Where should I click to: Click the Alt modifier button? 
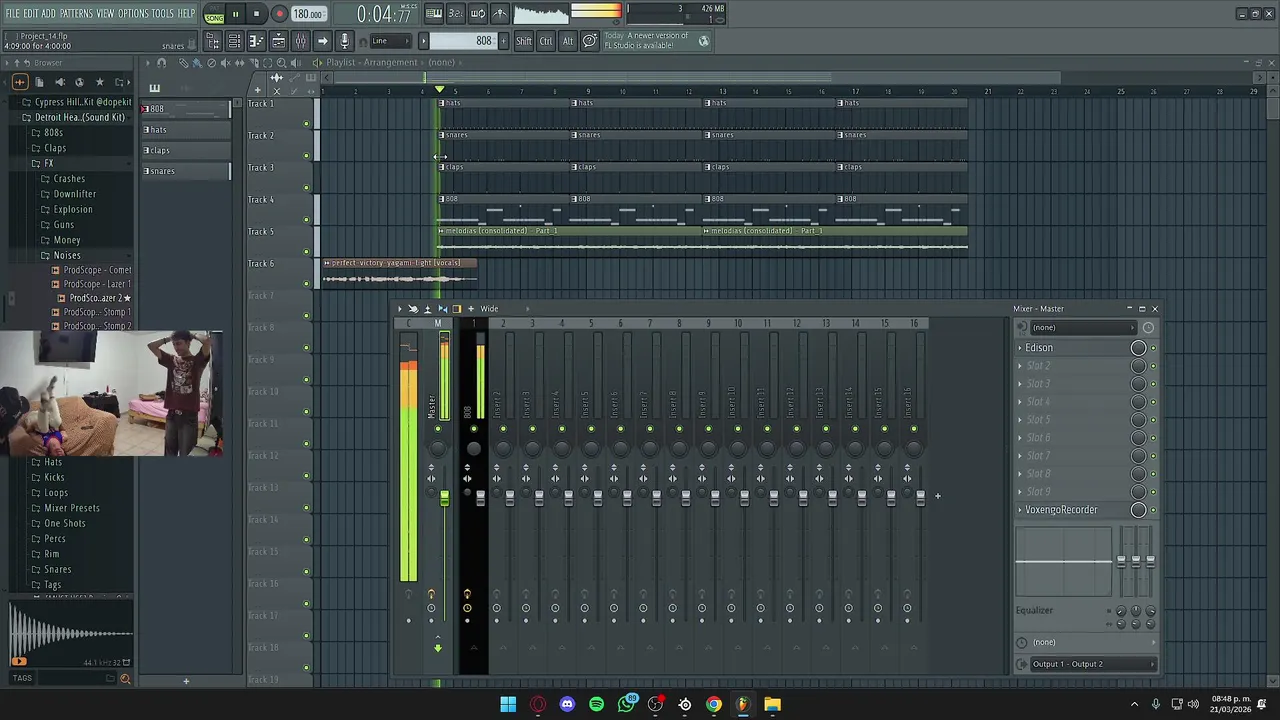pos(568,41)
